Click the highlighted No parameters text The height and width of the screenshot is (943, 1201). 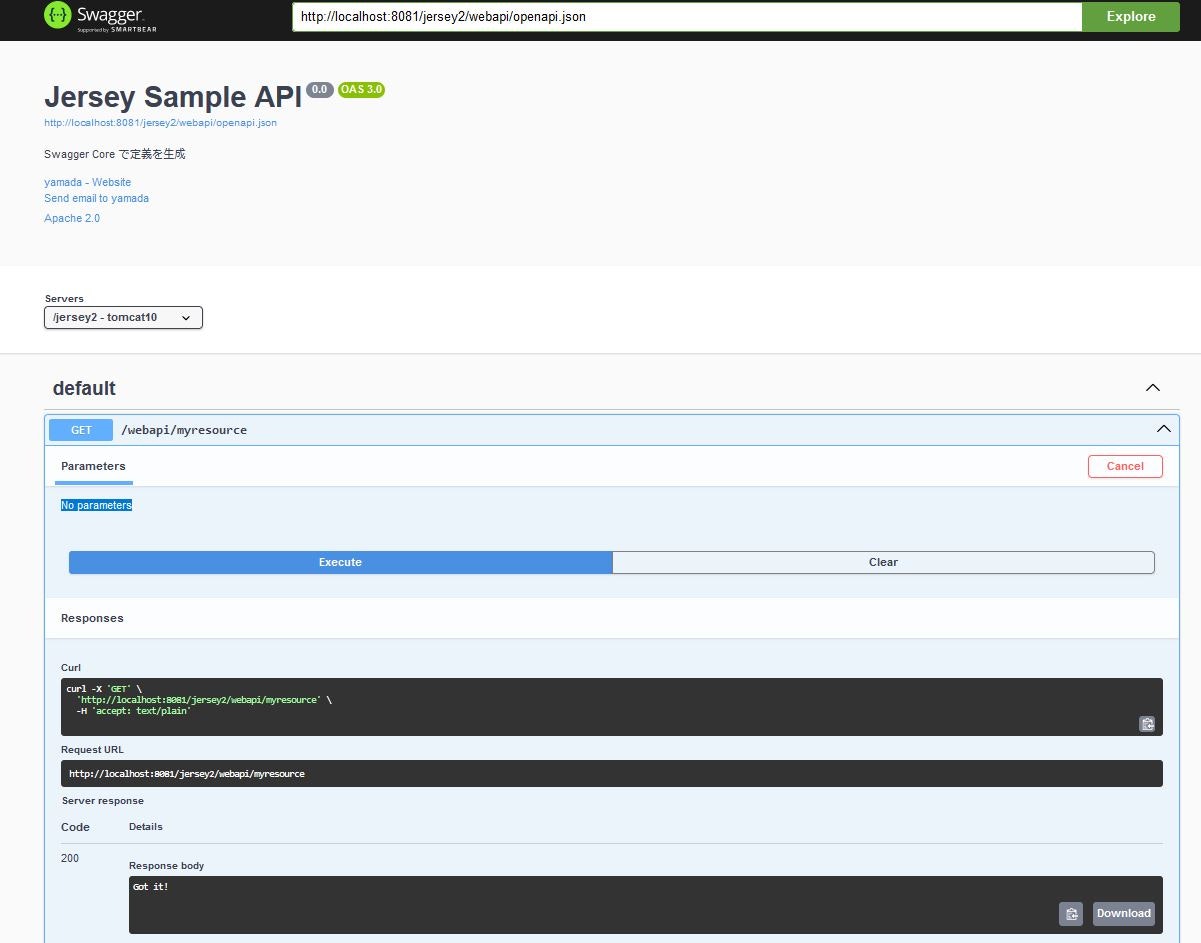click(96, 505)
